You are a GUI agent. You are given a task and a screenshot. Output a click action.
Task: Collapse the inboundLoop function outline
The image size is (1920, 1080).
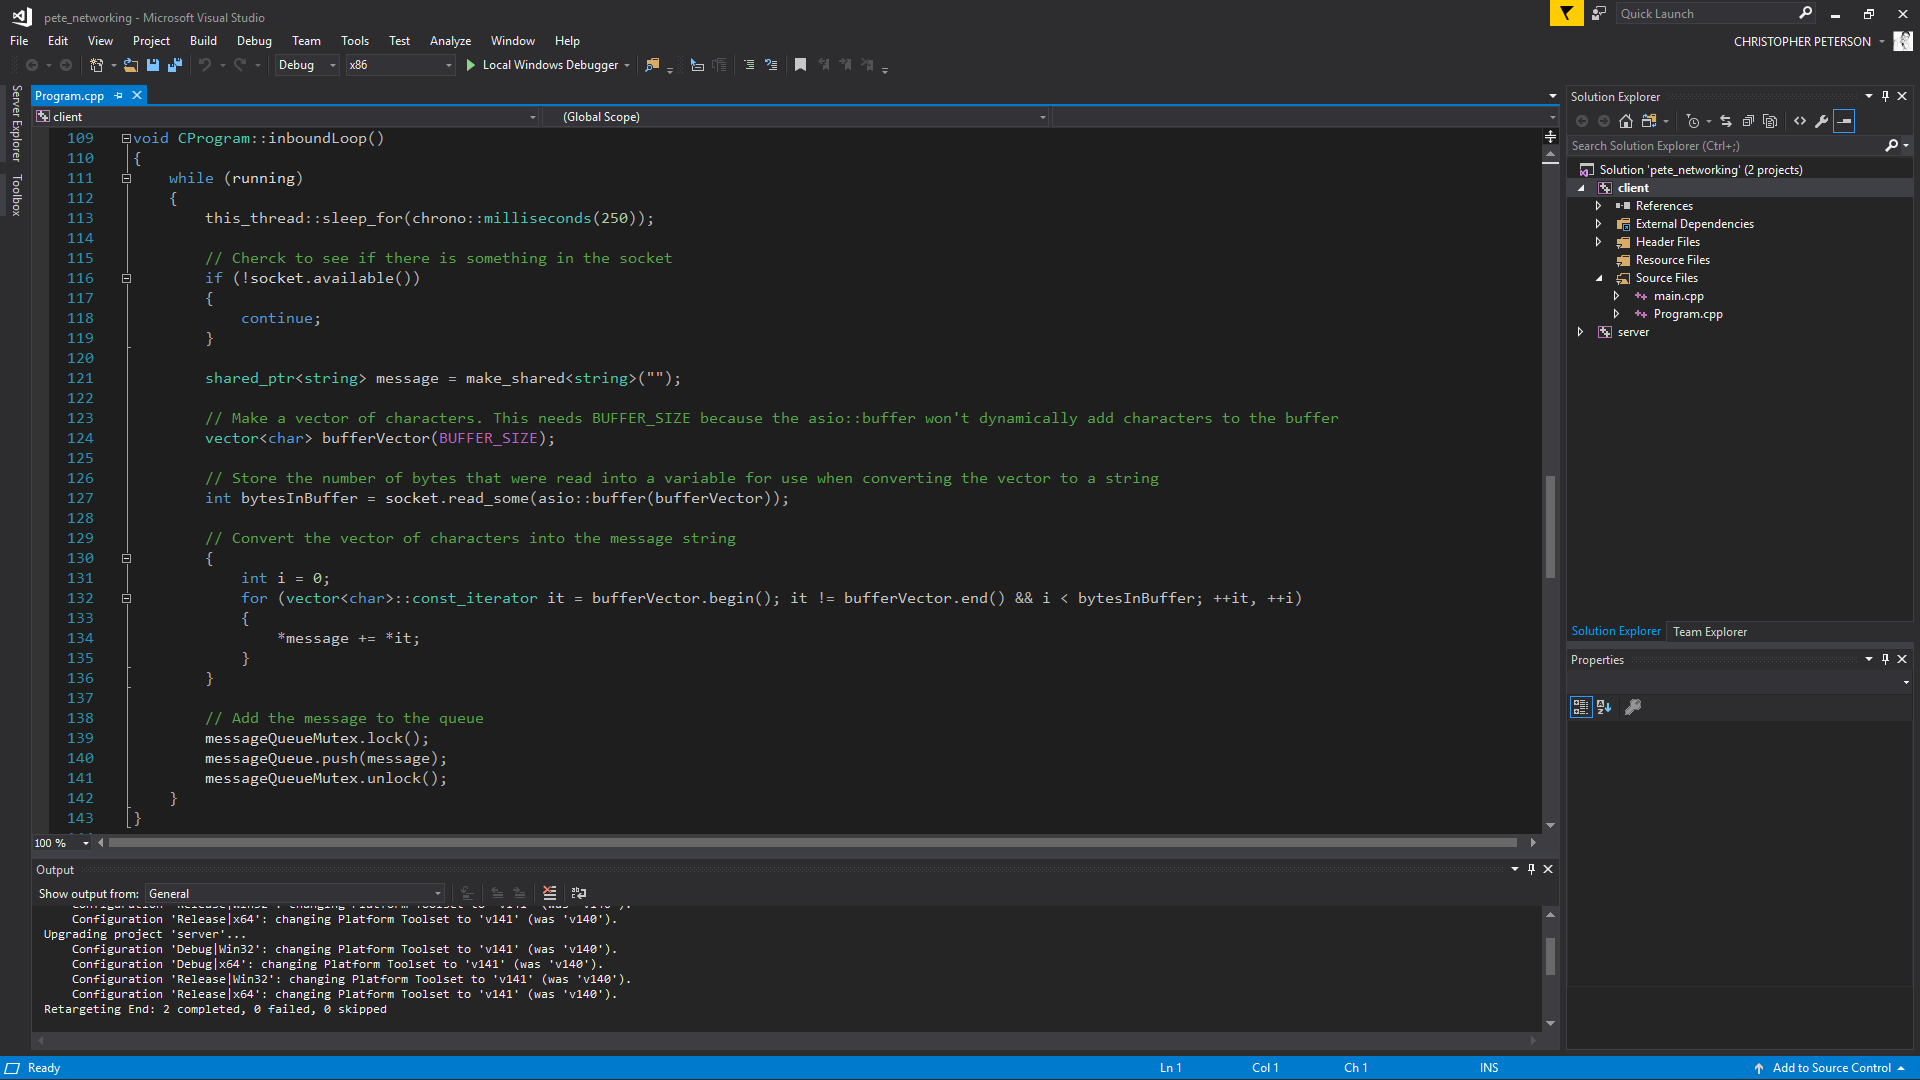click(126, 138)
